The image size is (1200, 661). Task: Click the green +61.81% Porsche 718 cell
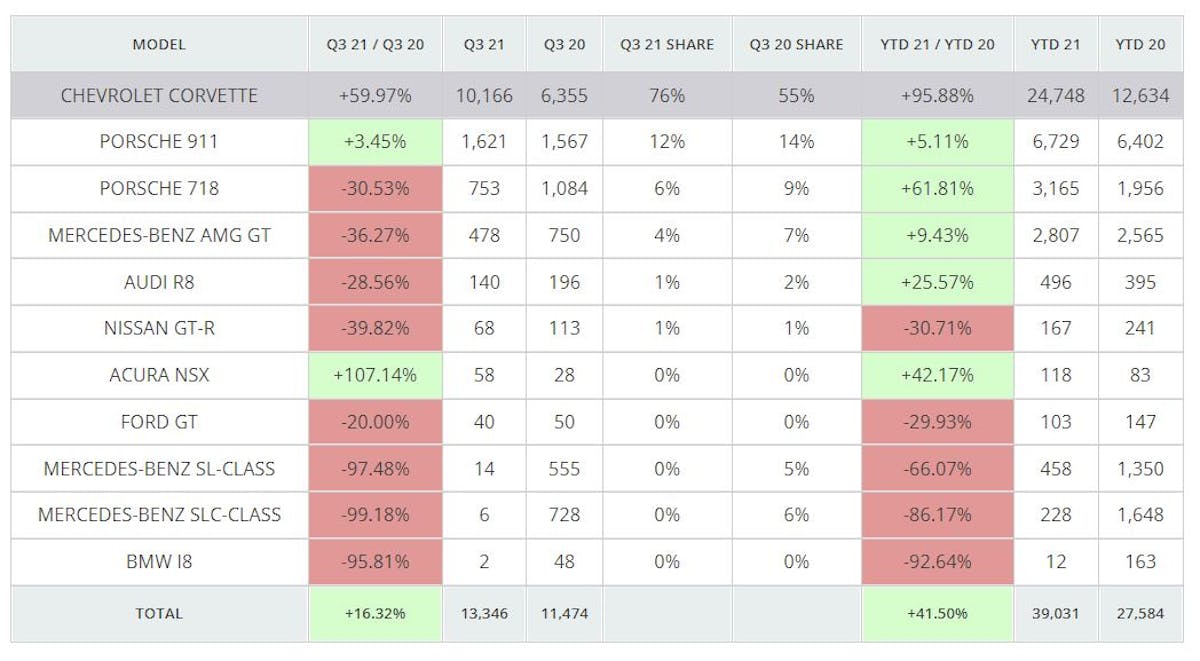click(937, 188)
